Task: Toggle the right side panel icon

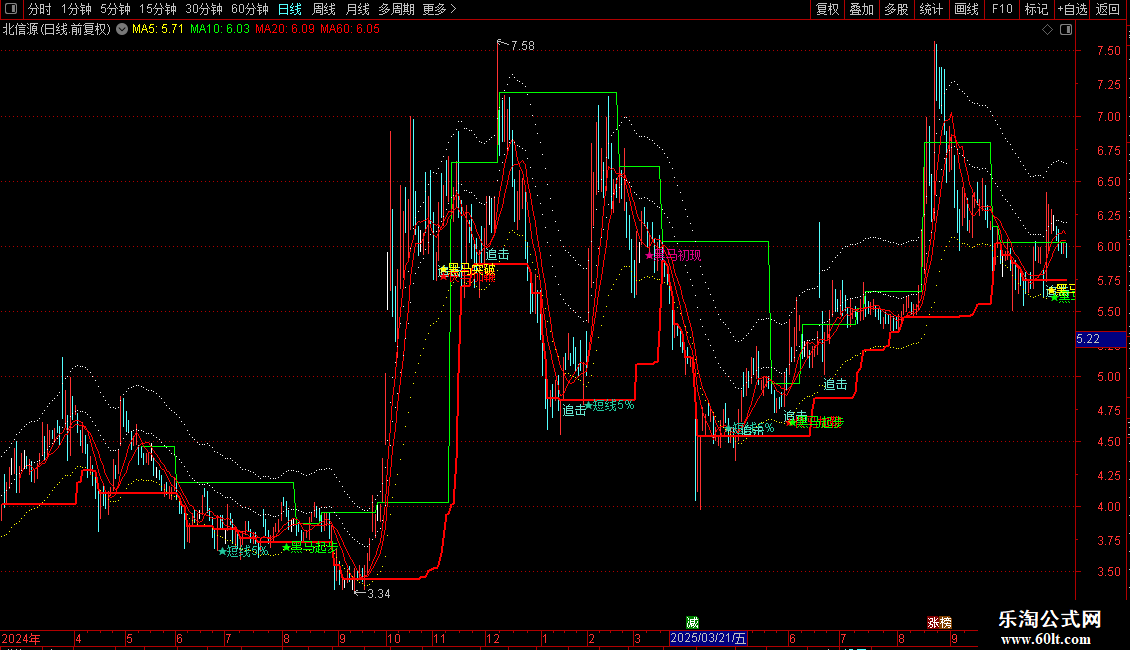Action: [x=1066, y=30]
